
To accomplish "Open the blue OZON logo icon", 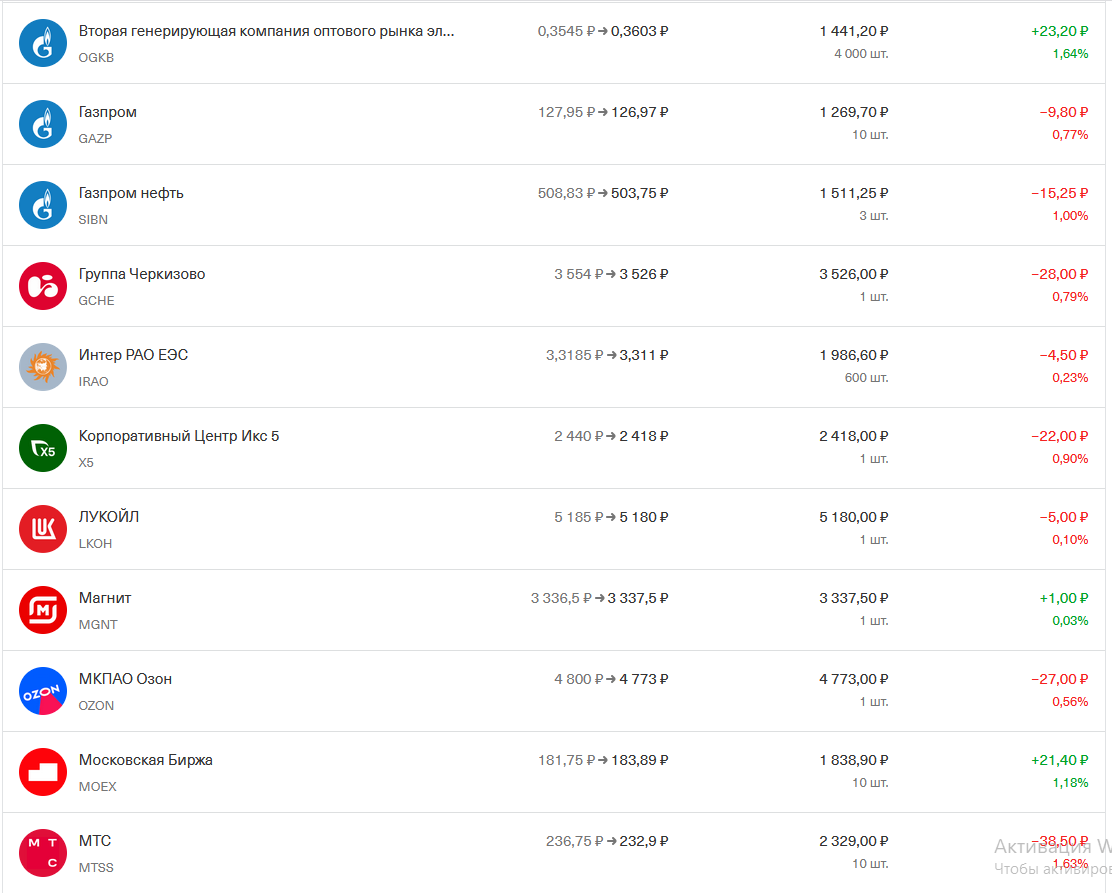I will (43, 692).
